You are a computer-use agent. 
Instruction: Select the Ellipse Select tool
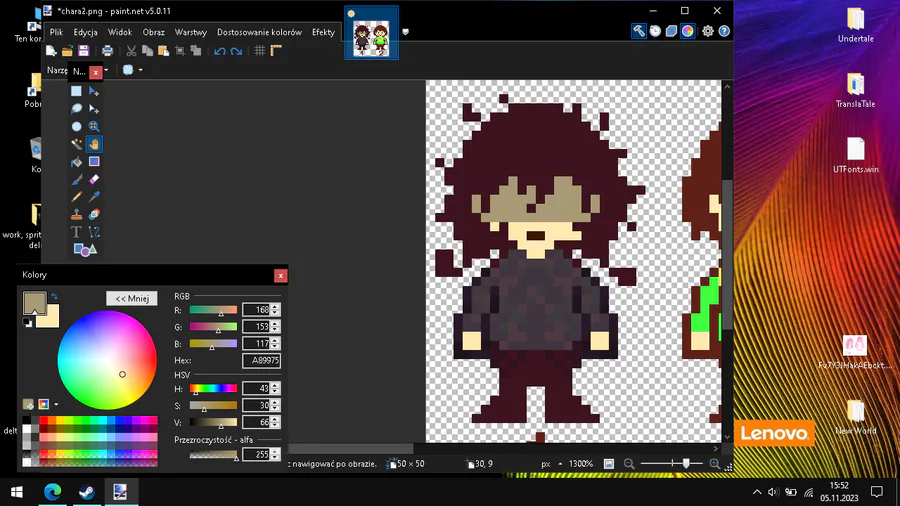coord(76,127)
